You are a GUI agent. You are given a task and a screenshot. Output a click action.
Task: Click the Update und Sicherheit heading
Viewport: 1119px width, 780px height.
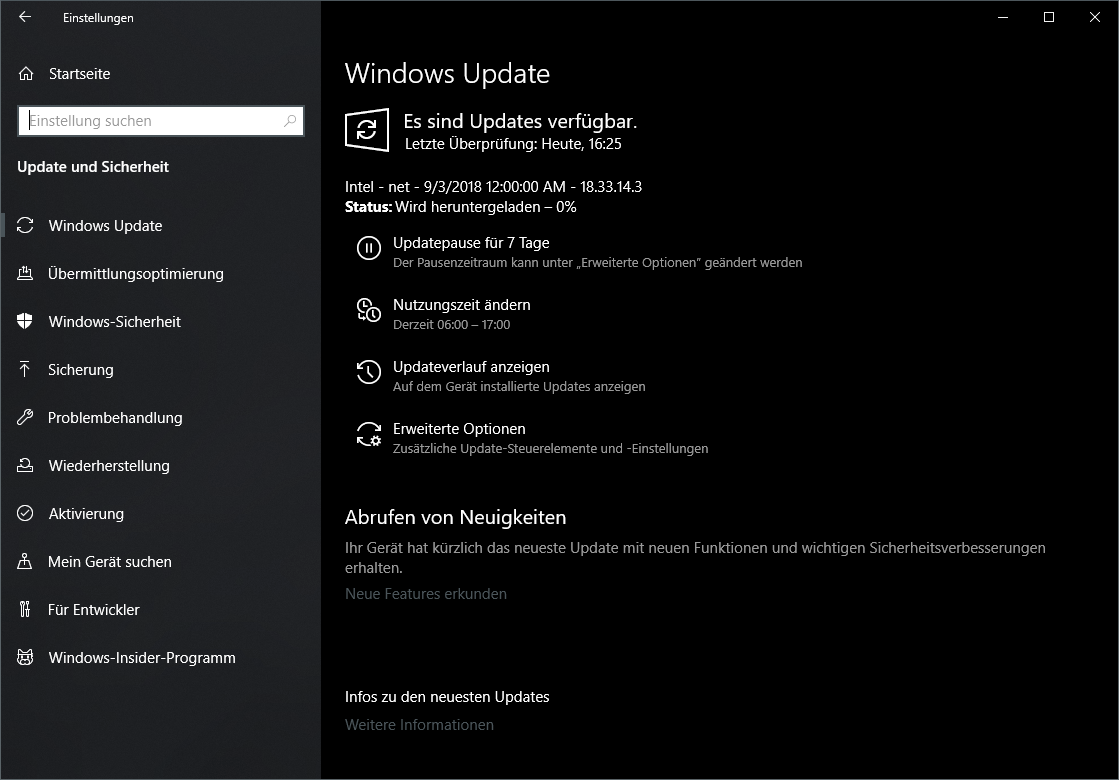(x=93, y=167)
